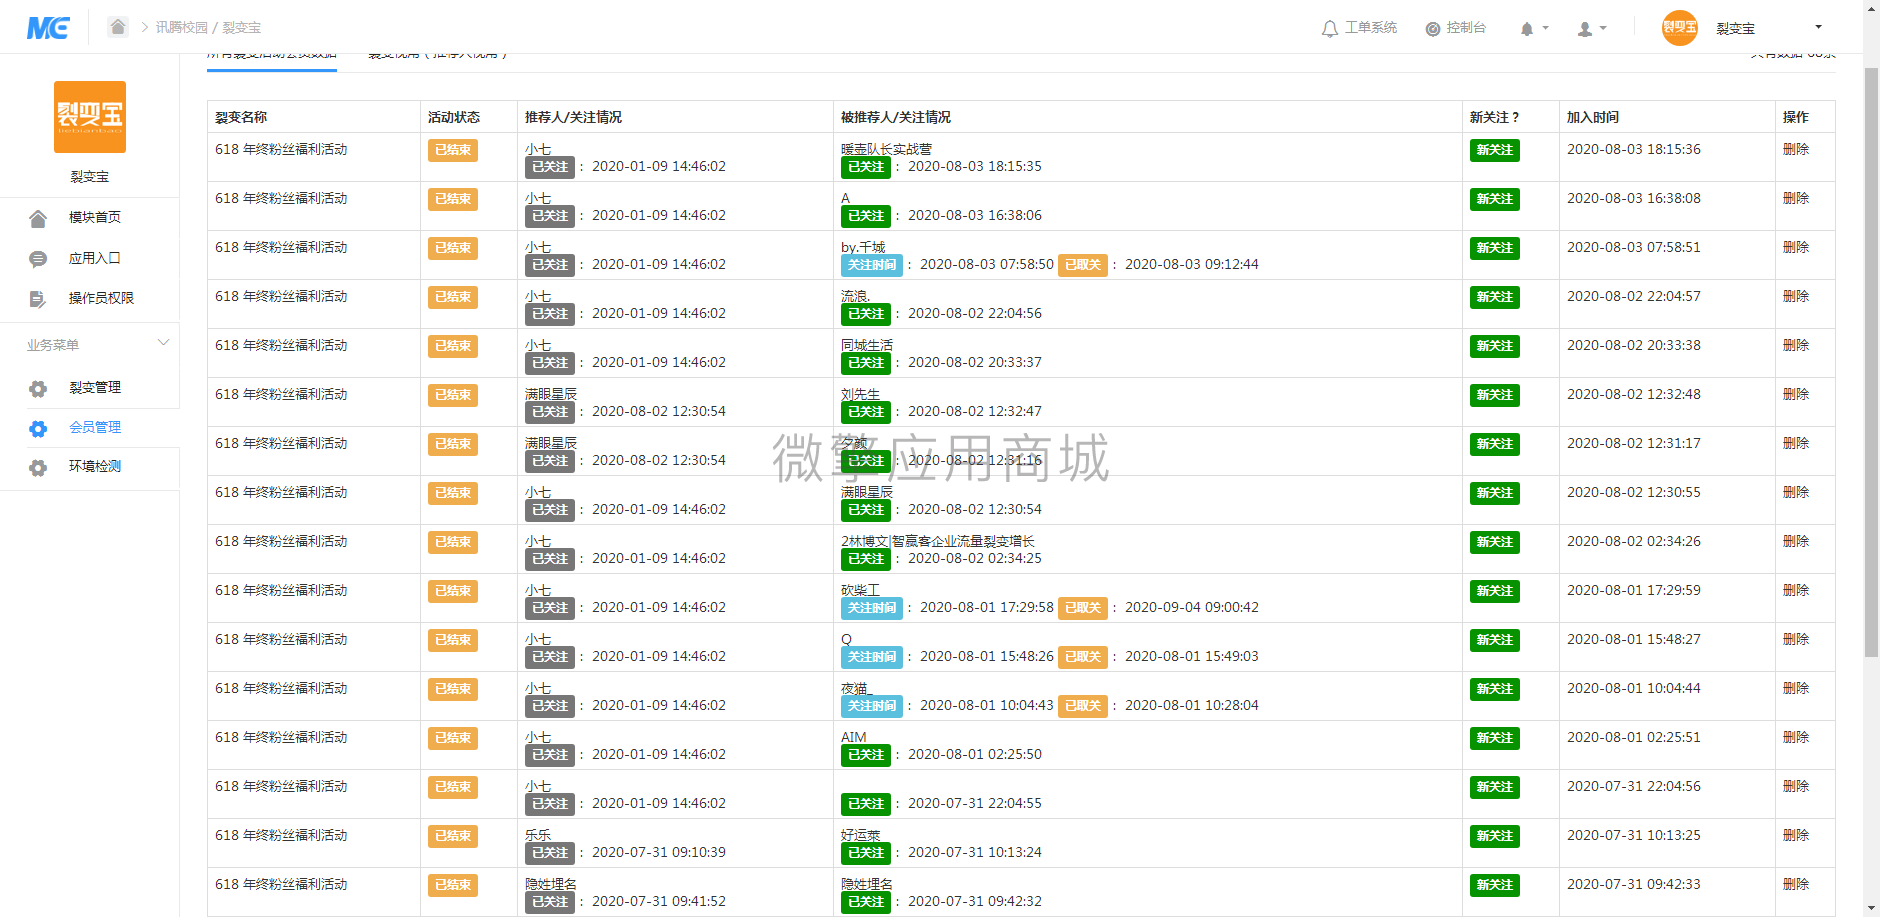Select 会员管理 menu item
This screenshot has width=1880, height=917.
[x=95, y=427]
